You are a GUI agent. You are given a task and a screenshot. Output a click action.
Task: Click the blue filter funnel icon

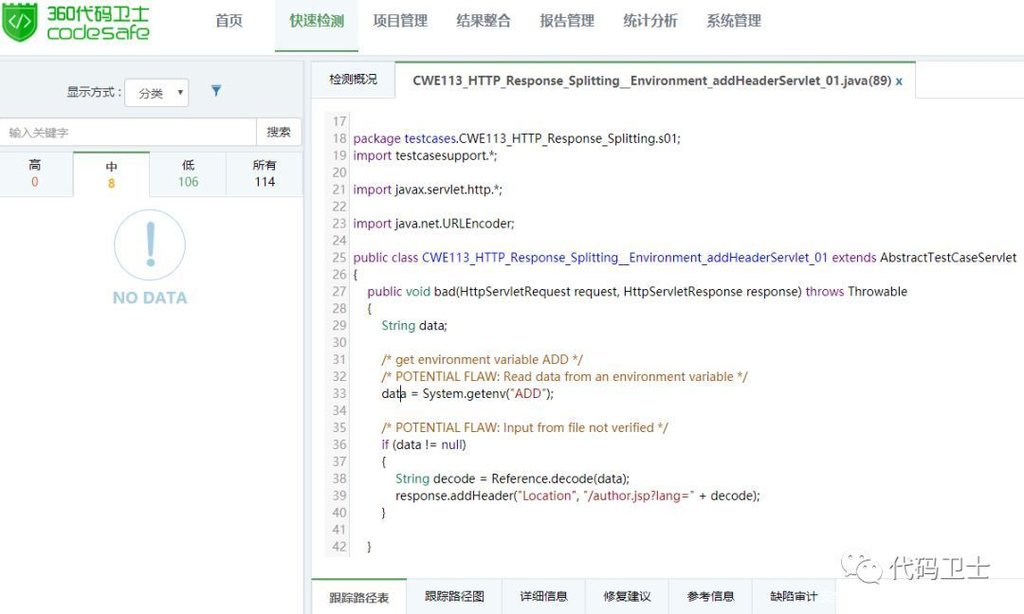pos(216,91)
